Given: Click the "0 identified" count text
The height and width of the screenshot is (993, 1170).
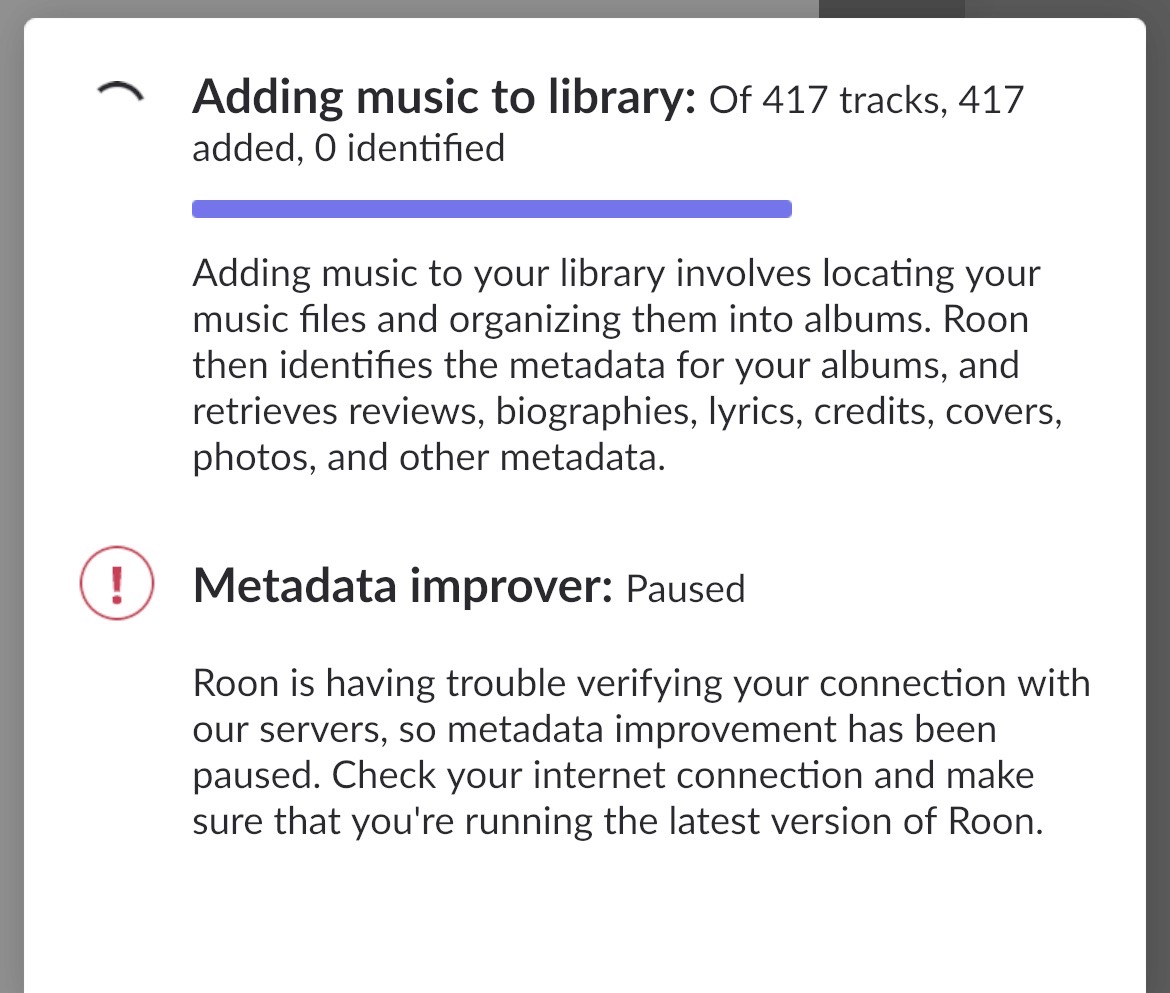Looking at the screenshot, I should 409,148.
